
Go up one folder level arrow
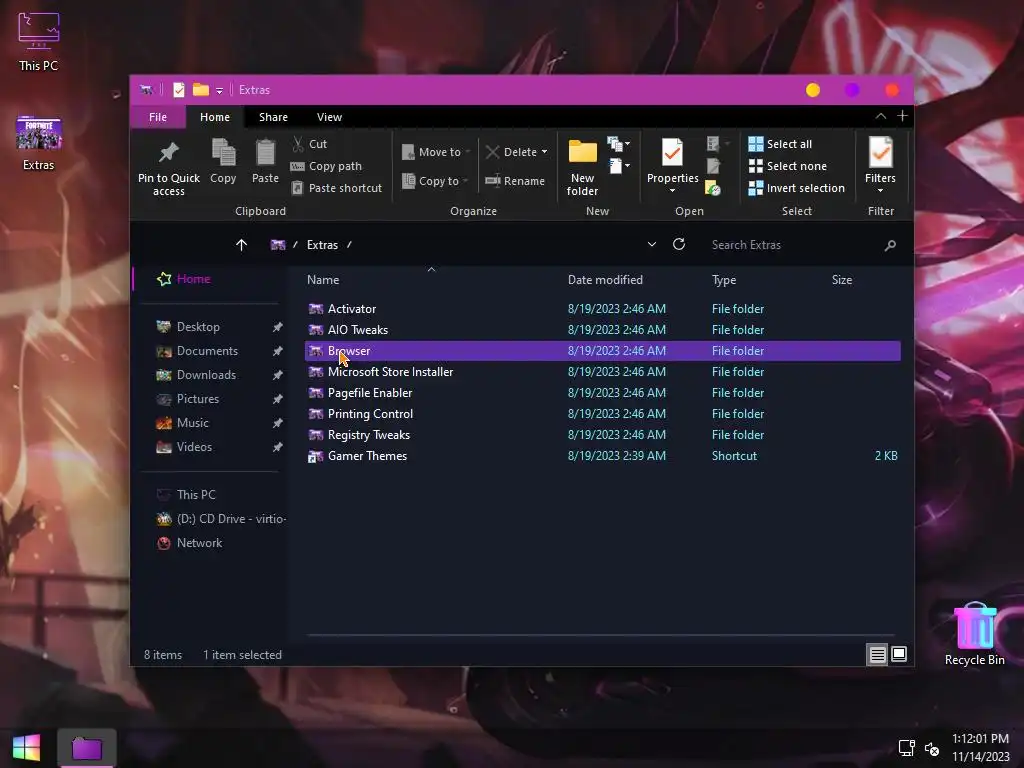[242, 245]
